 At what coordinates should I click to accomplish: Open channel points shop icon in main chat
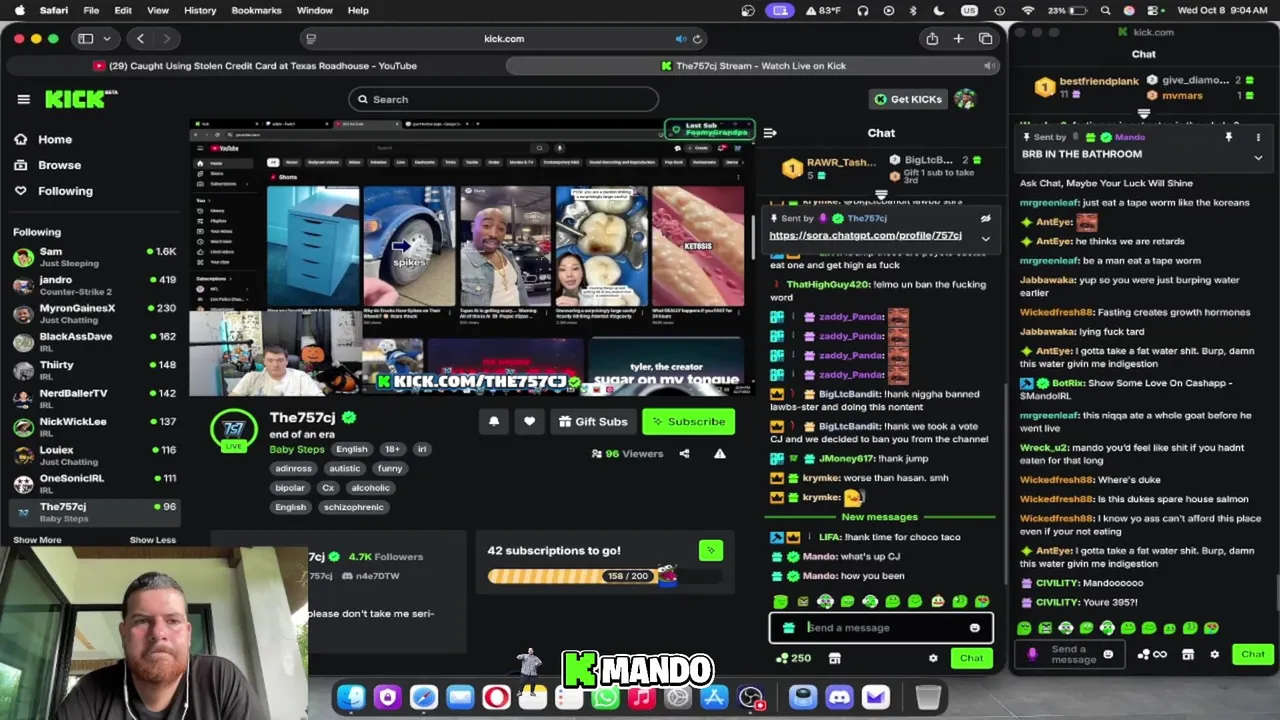[835, 658]
